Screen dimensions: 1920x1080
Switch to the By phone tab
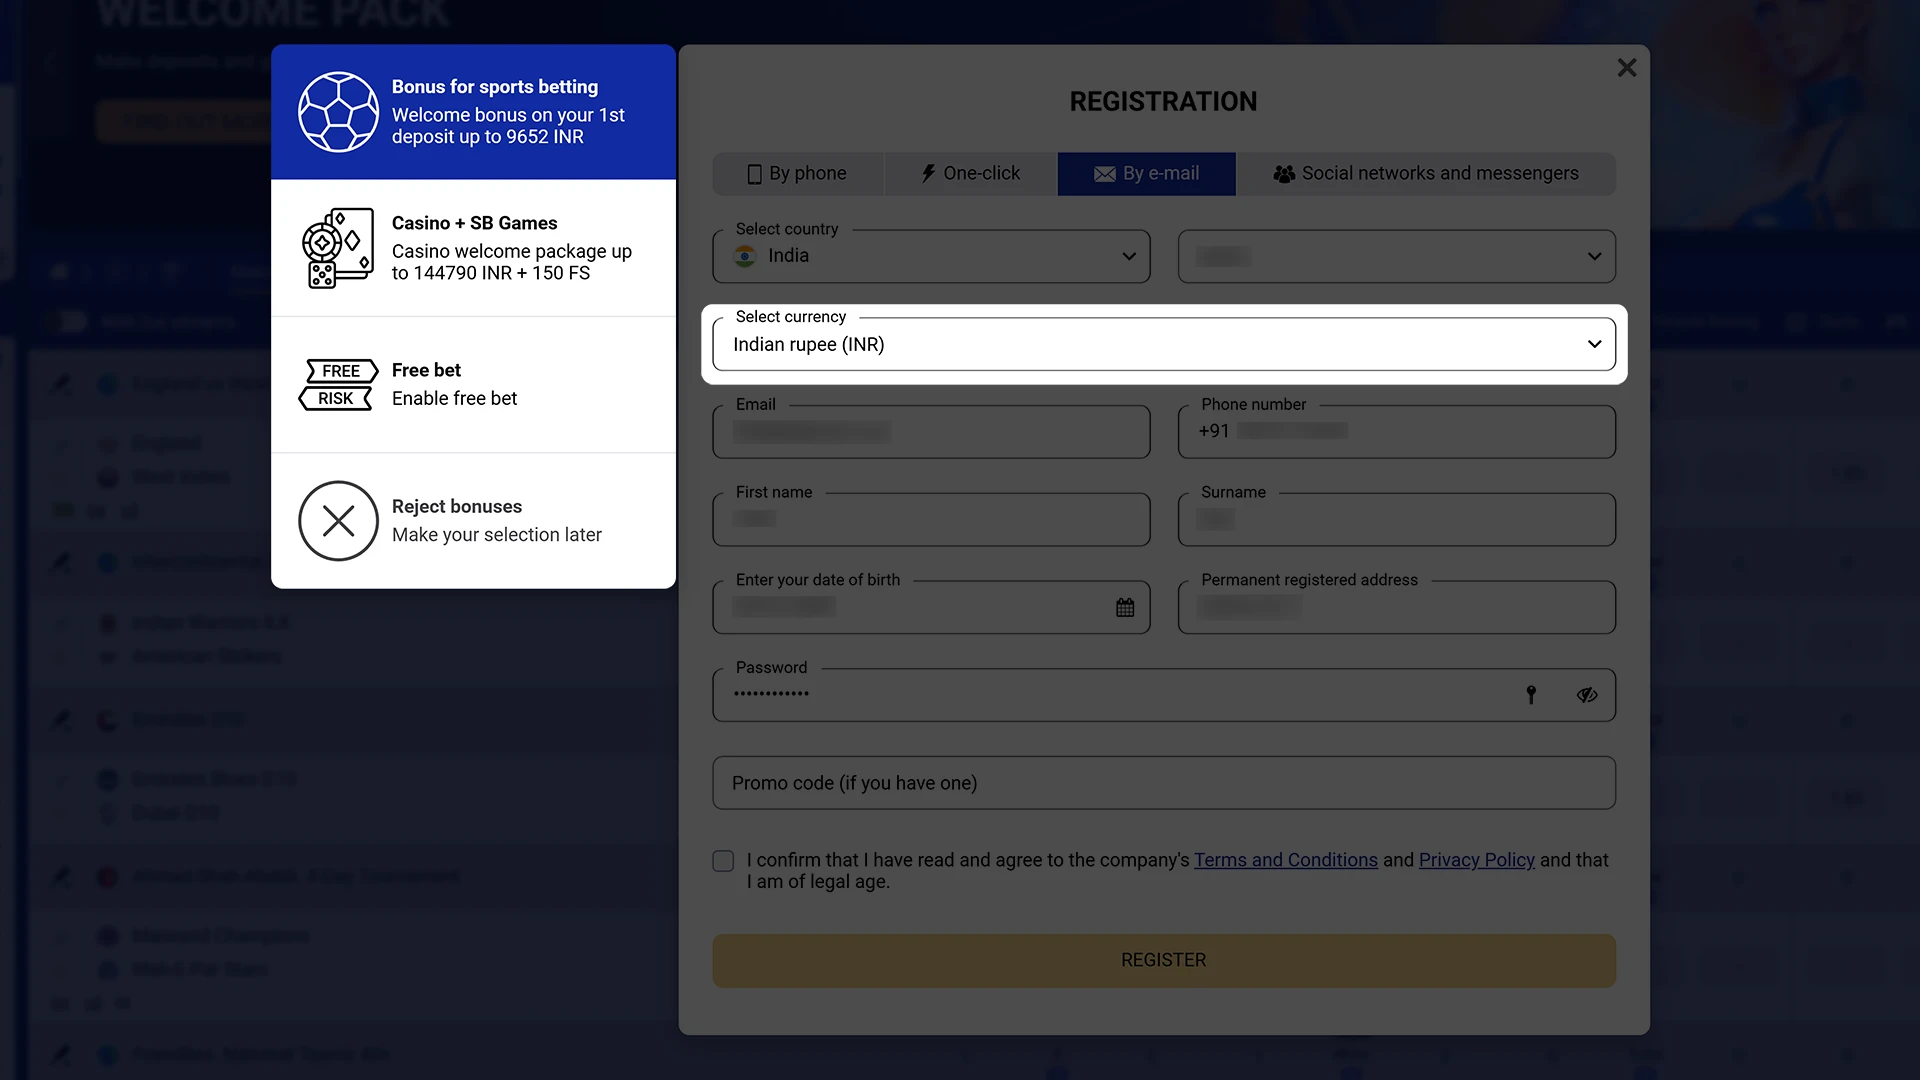pos(797,173)
